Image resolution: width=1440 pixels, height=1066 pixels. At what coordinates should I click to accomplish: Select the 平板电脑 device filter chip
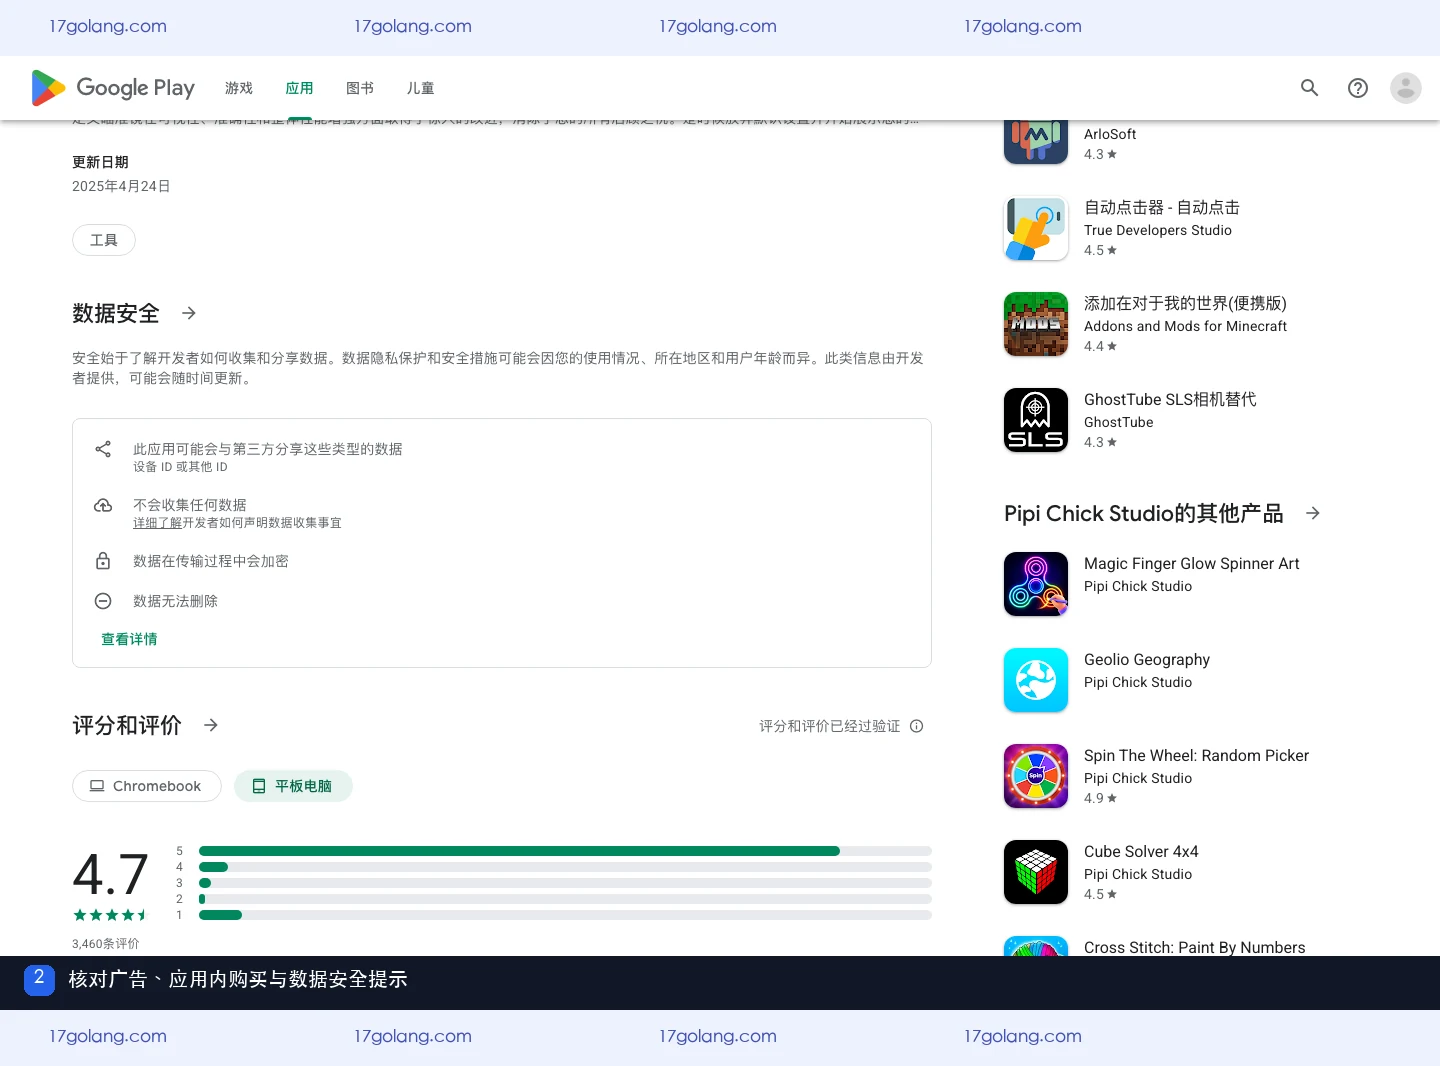coord(293,786)
